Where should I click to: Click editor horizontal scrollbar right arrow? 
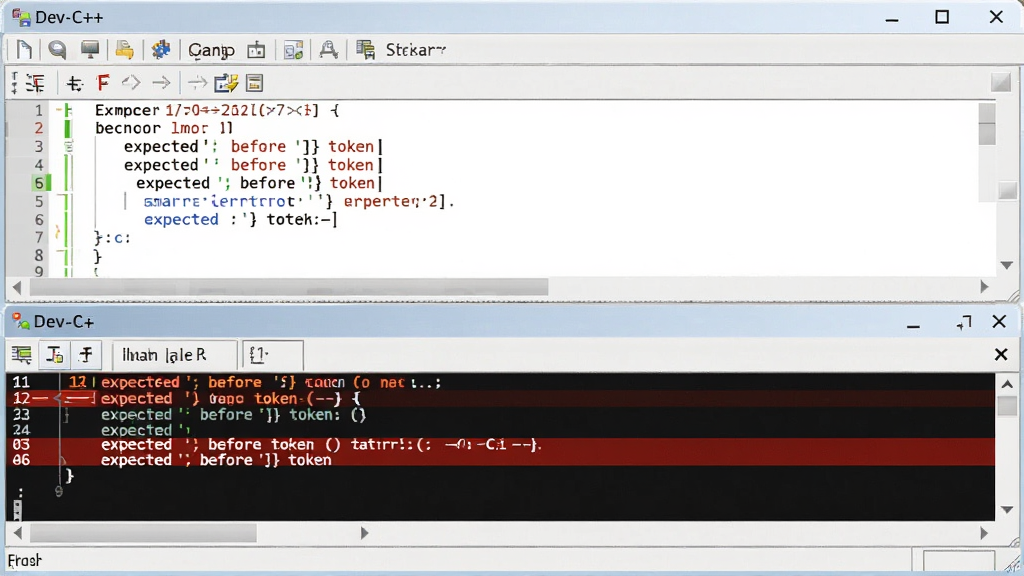984,287
